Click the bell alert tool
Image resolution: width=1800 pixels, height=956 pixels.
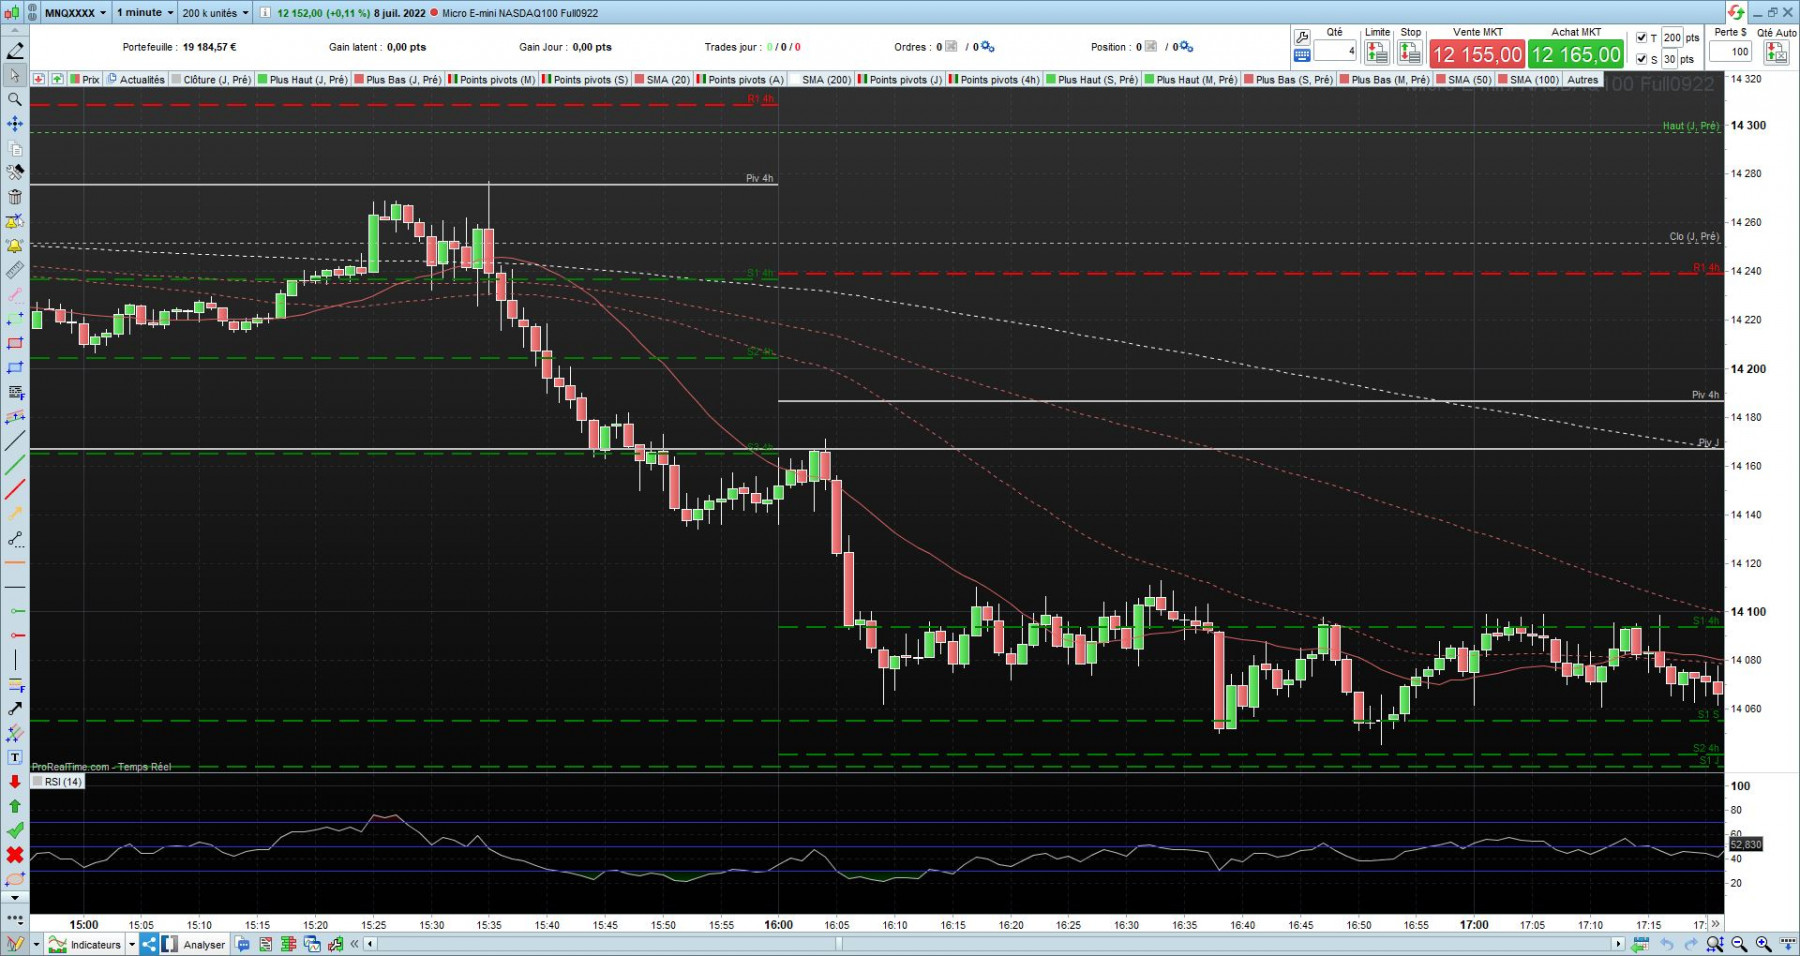tap(15, 246)
